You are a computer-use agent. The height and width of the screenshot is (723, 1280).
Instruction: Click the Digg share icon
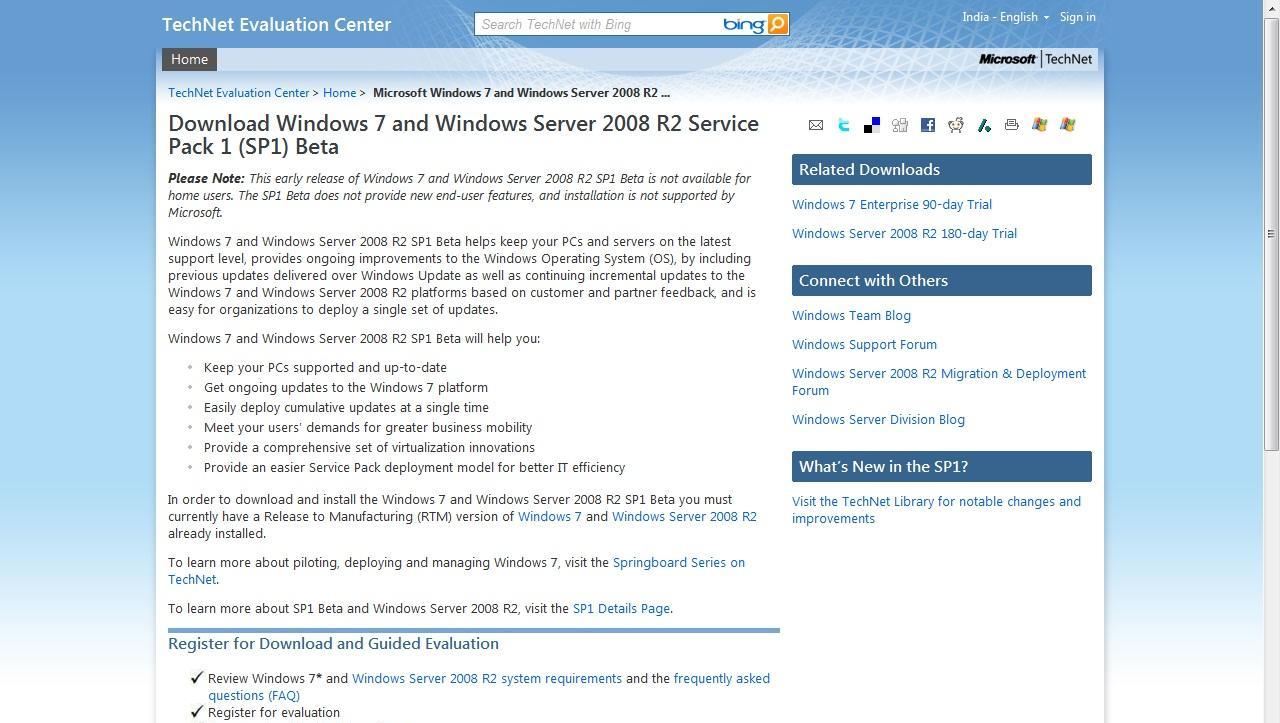(x=900, y=125)
